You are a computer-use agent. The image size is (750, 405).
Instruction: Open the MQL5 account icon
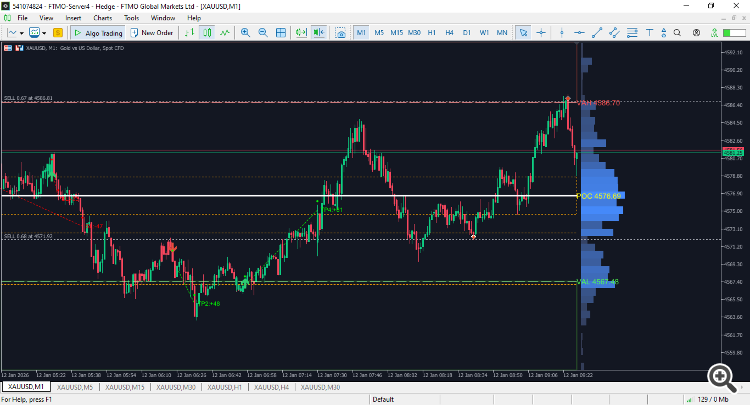[x=696, y=33]
